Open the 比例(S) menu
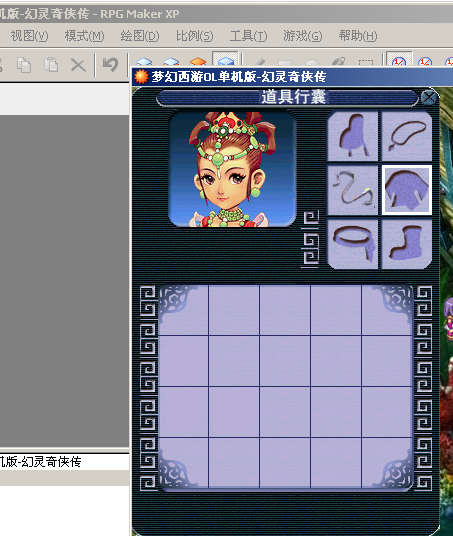 coord(195,36)
